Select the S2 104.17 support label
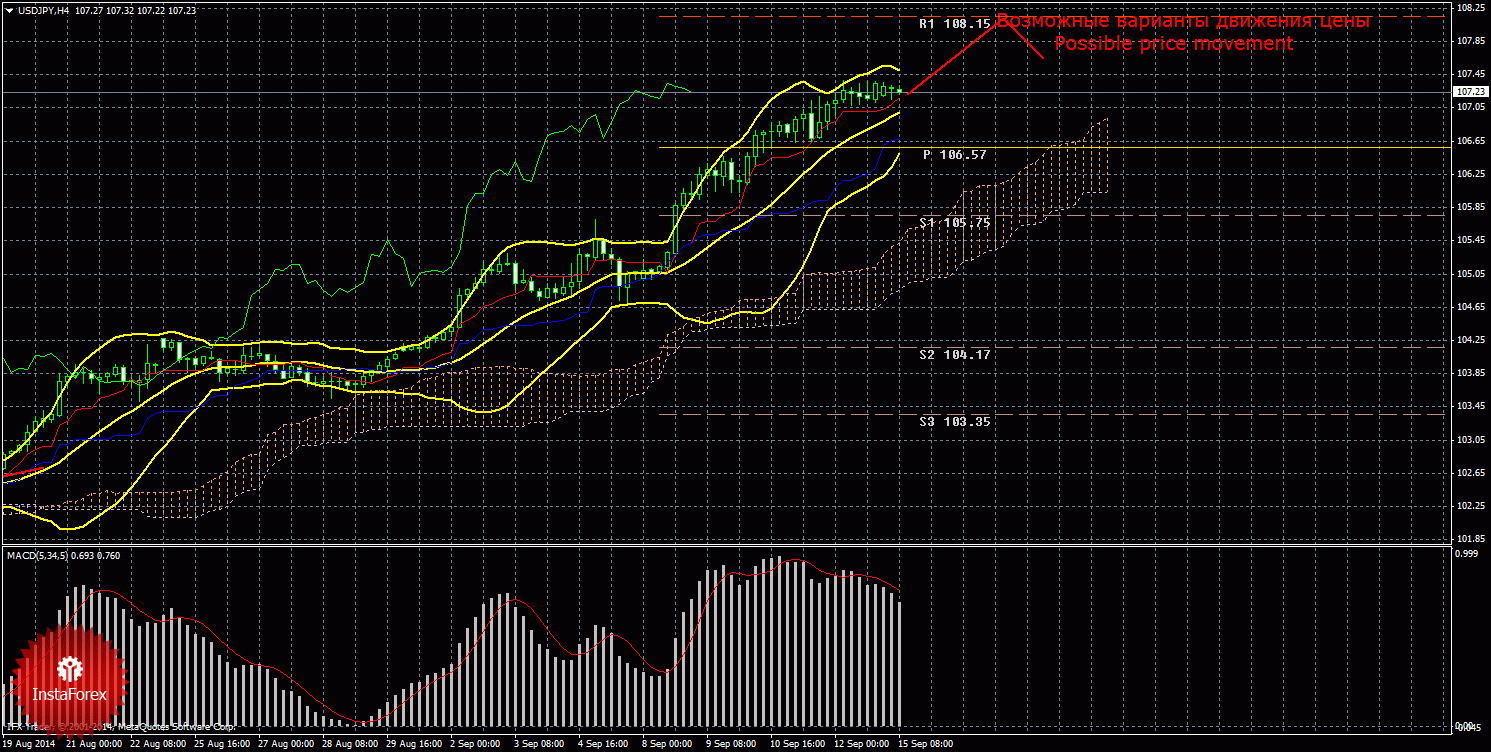 pos(955,354)
